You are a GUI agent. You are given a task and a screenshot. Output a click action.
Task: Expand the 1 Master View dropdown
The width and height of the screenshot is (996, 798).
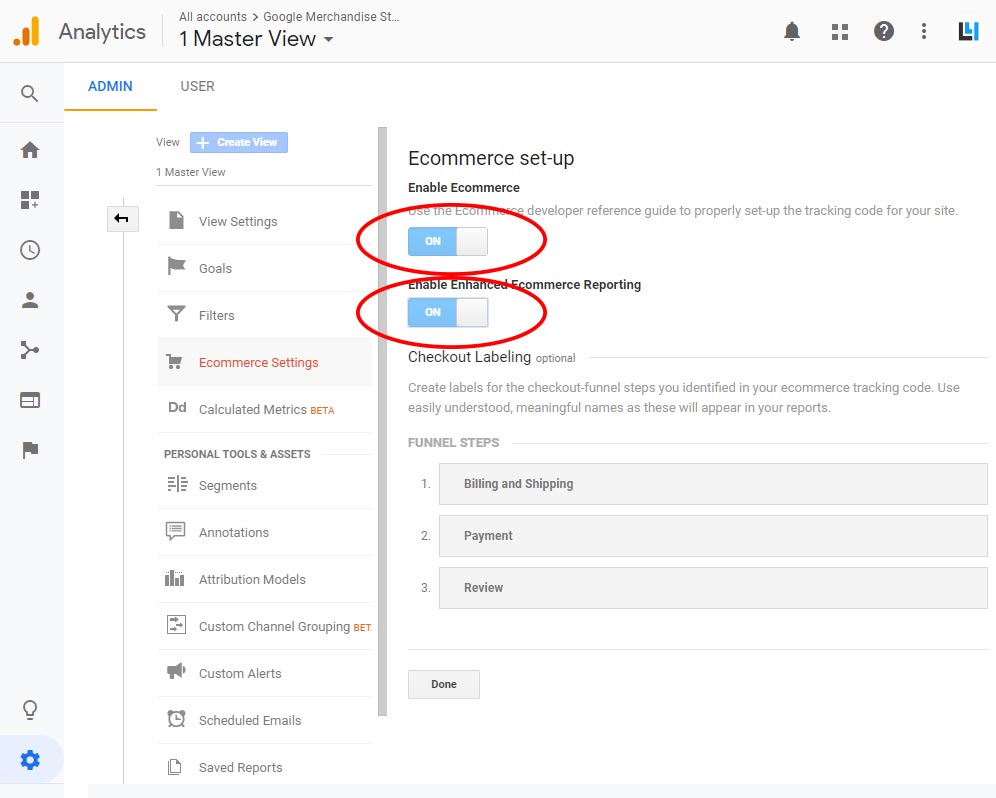pyautogui.click(x=256, y=39)
